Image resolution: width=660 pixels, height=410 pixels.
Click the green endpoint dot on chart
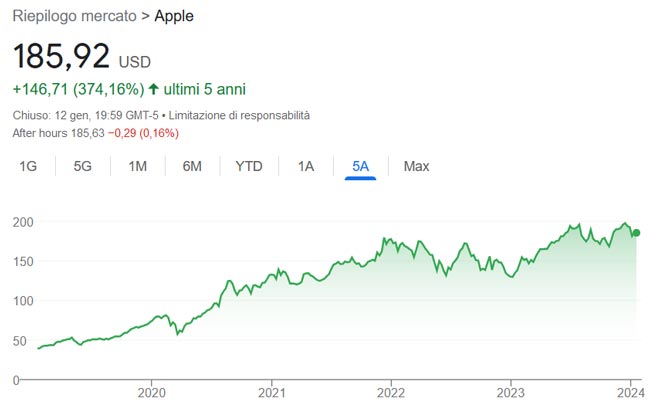tap(636, 233)
